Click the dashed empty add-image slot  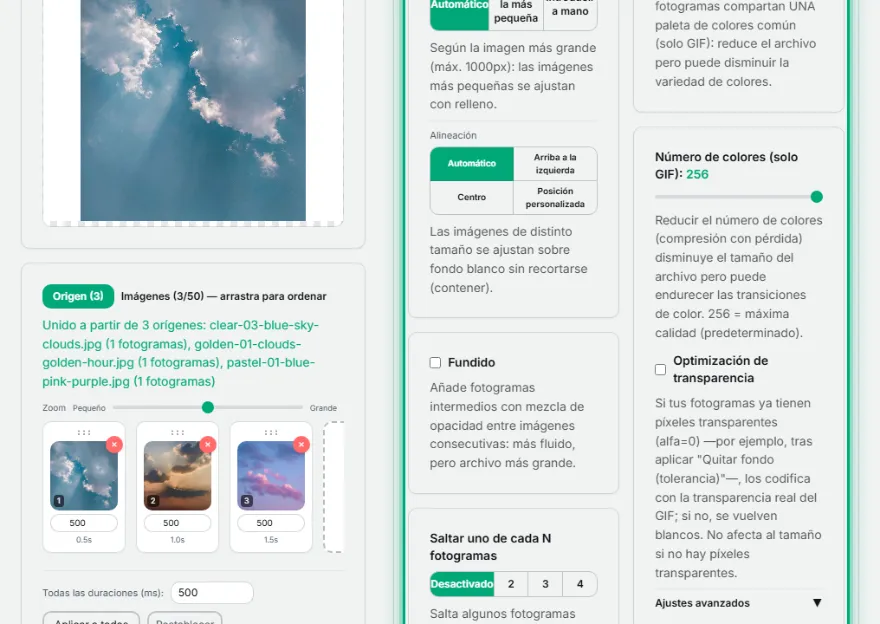click(334, 487)
